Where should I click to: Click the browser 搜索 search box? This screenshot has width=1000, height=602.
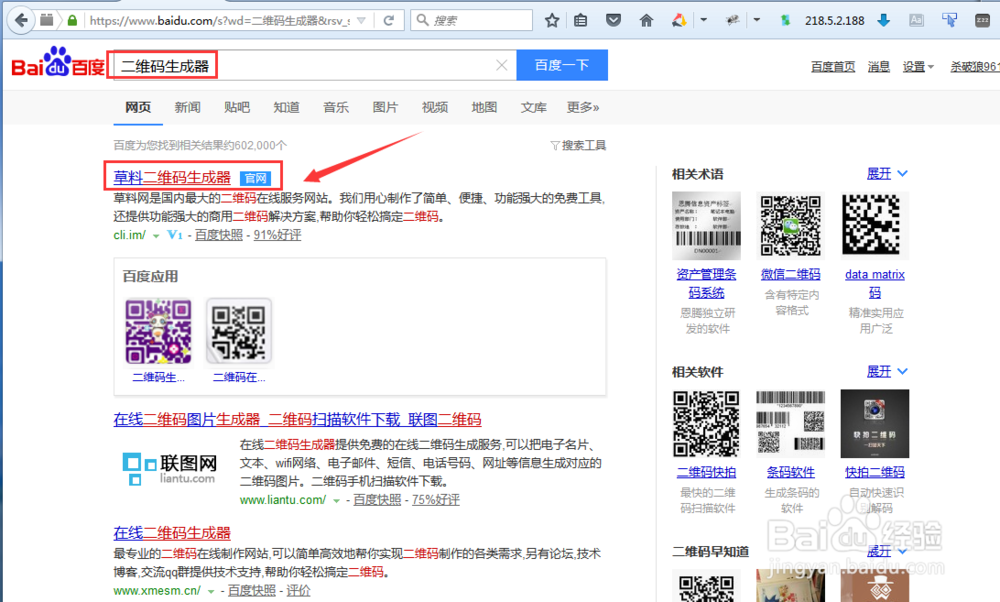click(x=472, y=20)
